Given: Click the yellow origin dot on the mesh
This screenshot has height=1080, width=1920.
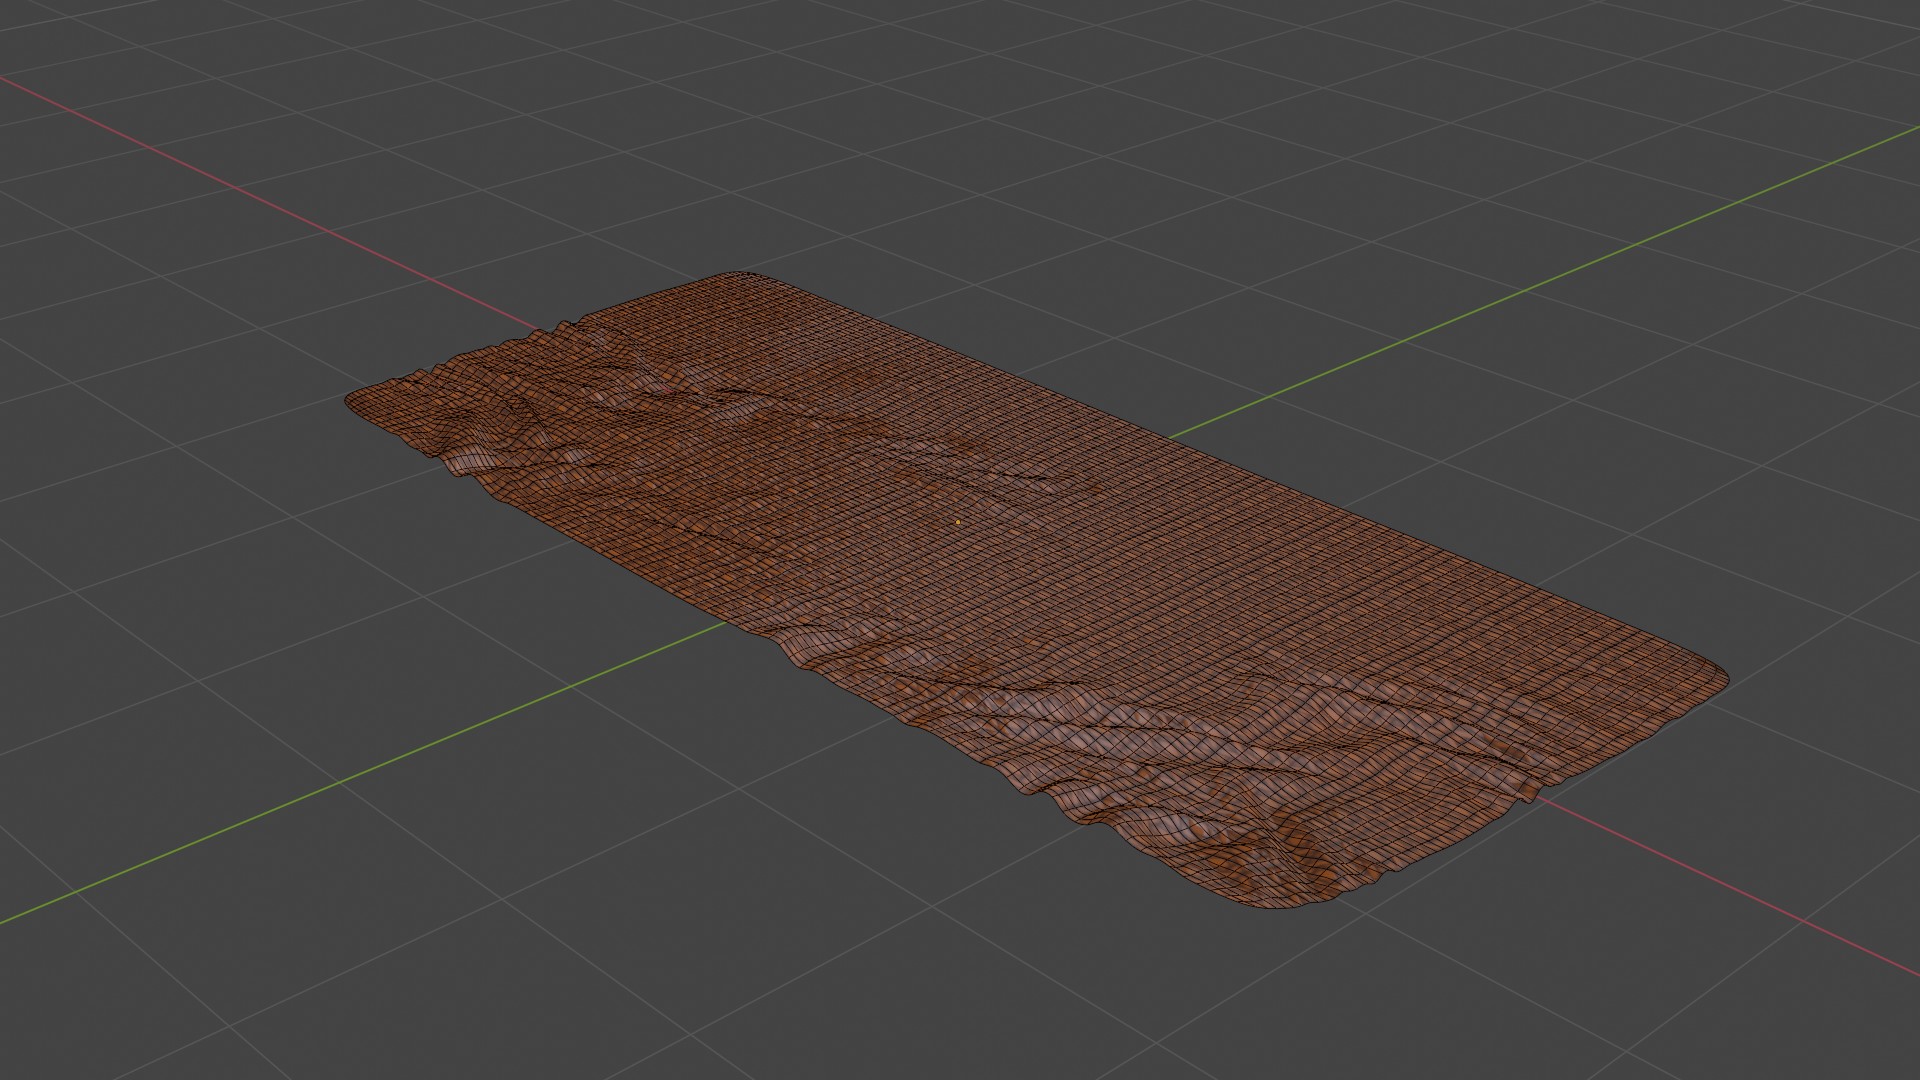Looking at the screenshot, I should [958, 522].
